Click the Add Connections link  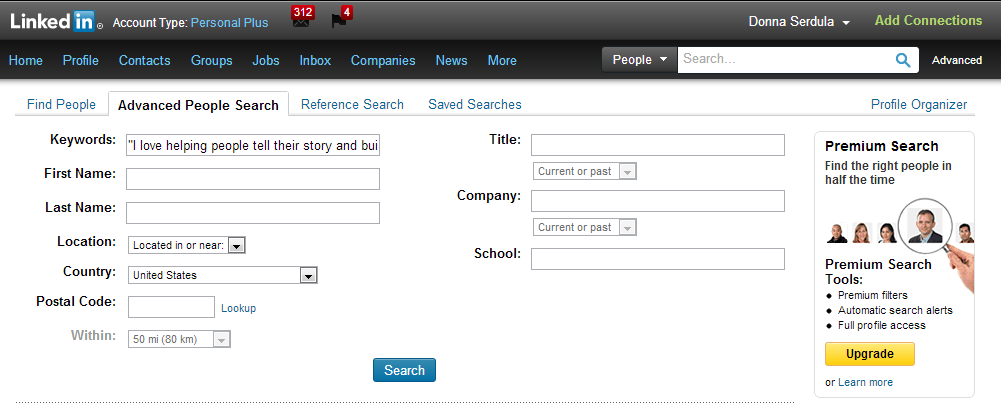928,21
